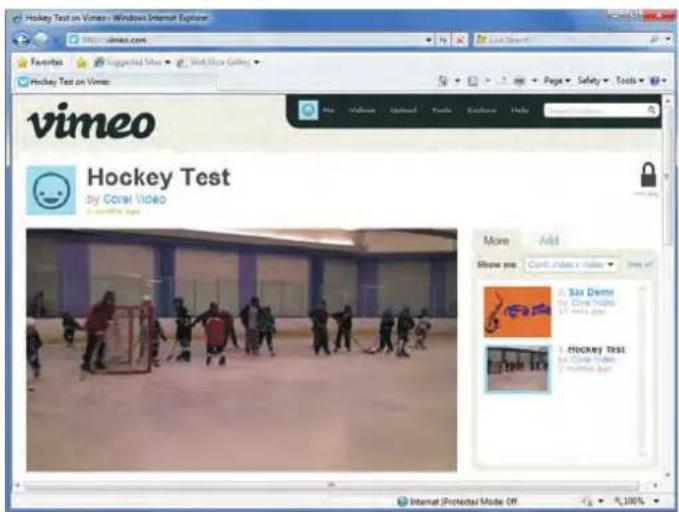
Task: Open the Web Slice Gallery favorites item
Action: 219,62
